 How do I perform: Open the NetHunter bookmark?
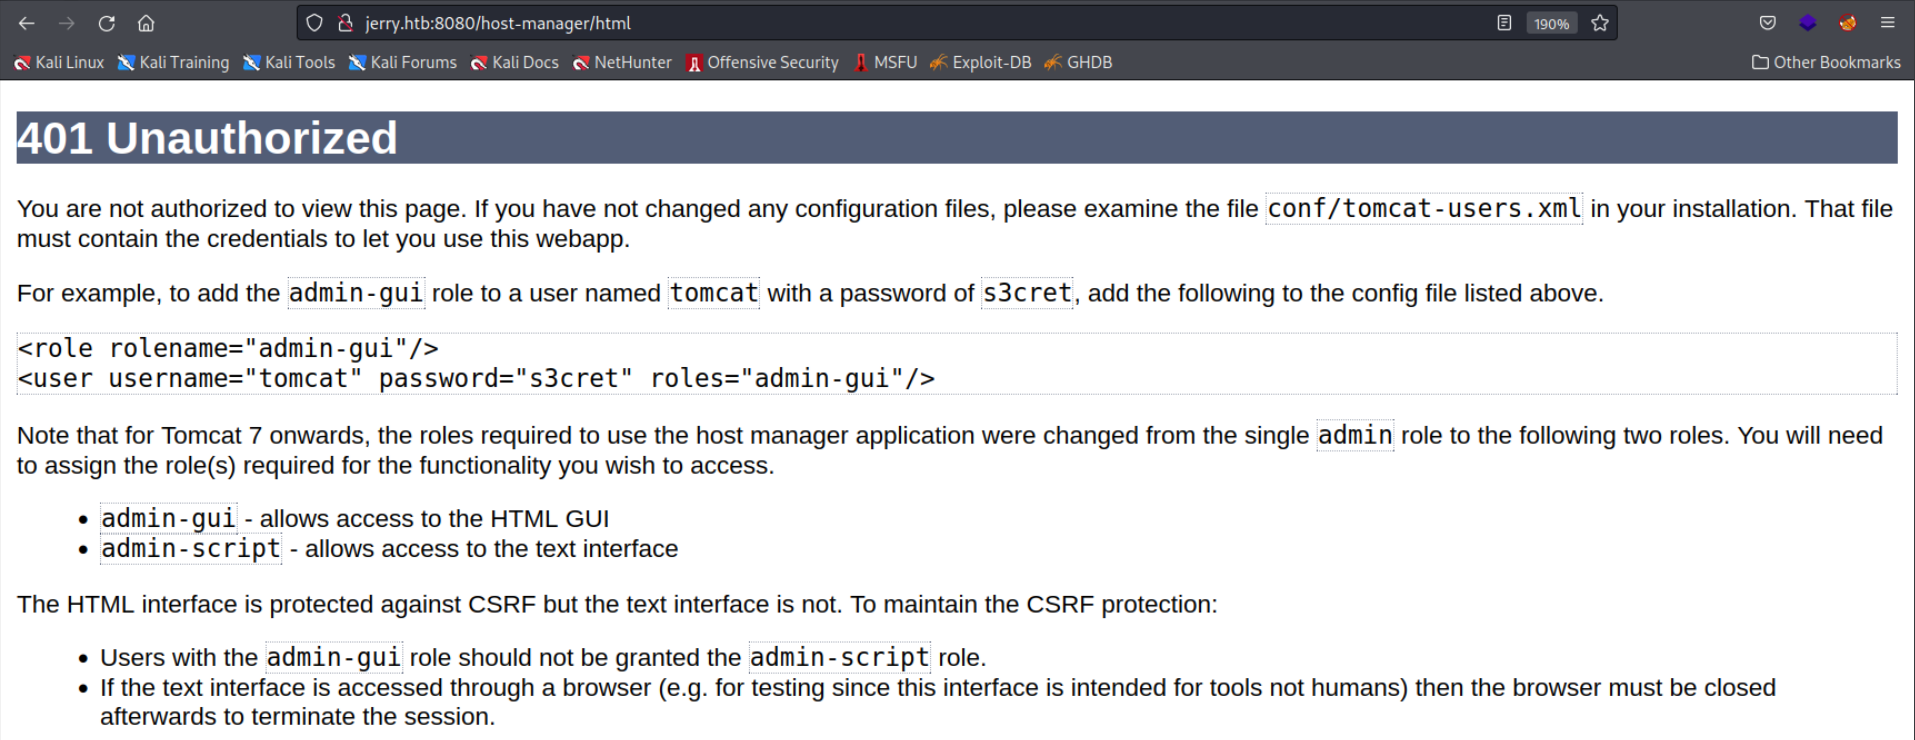[x=622, y=62]
